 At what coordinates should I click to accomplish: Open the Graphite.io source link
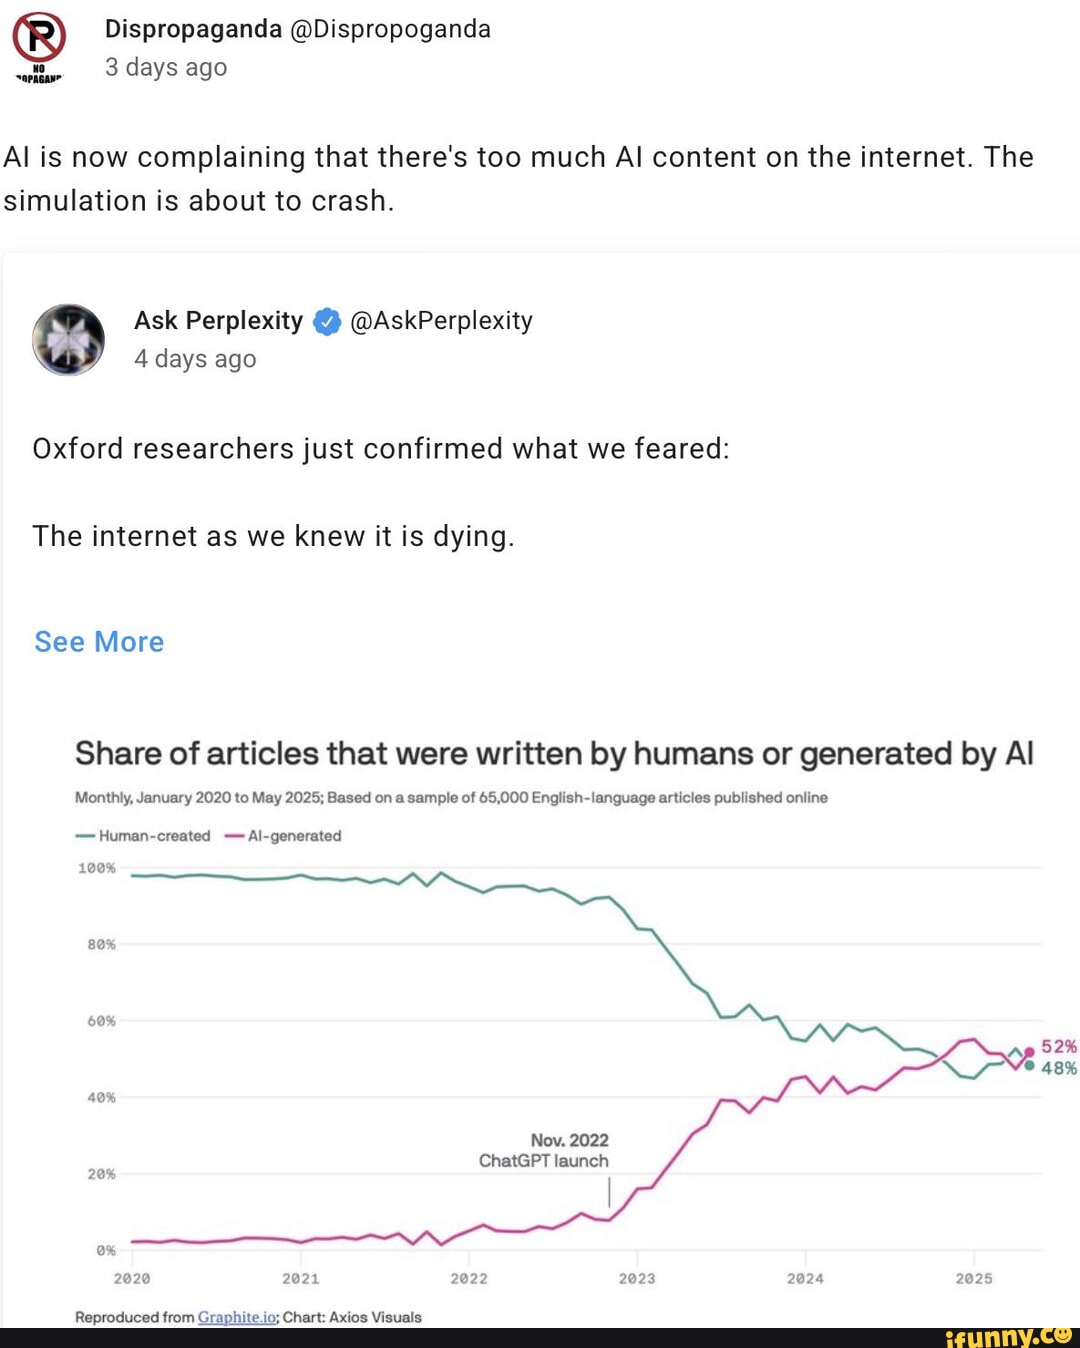click(x=236, y=1317)
